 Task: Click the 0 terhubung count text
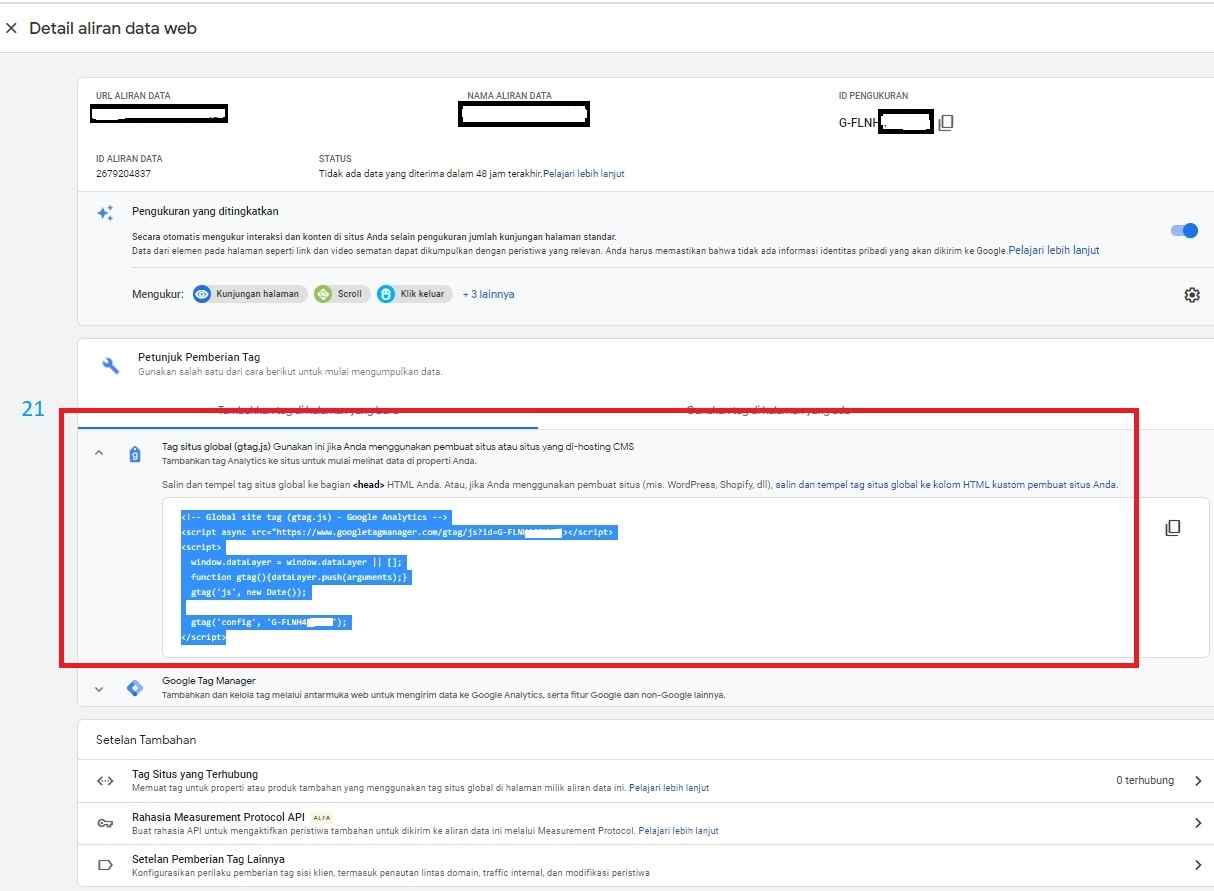(x=1145, y=780)
